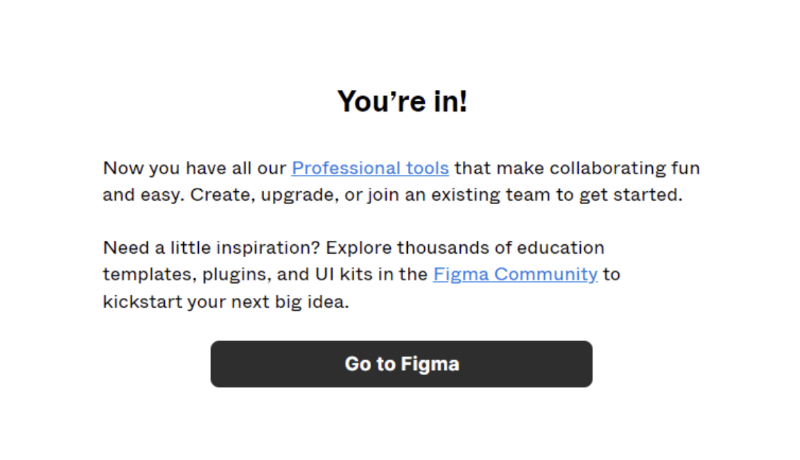The width and height of the screenshot is (800, 460).
Task: Click the "You're in!" heading
Action: tap(401, 101)
